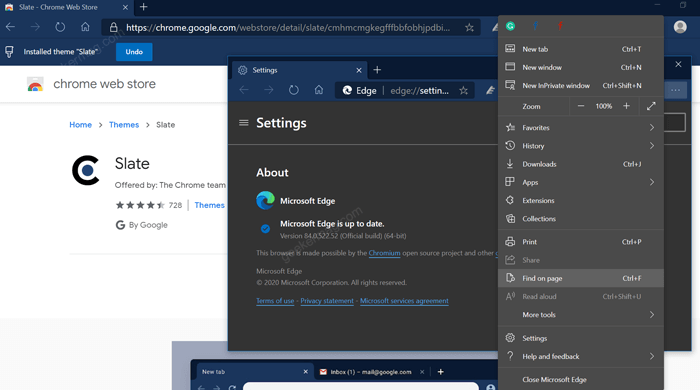Click the Slate theme logo image
The width and height of the screenshot is (700, 390).
click(x=86, y=170)
